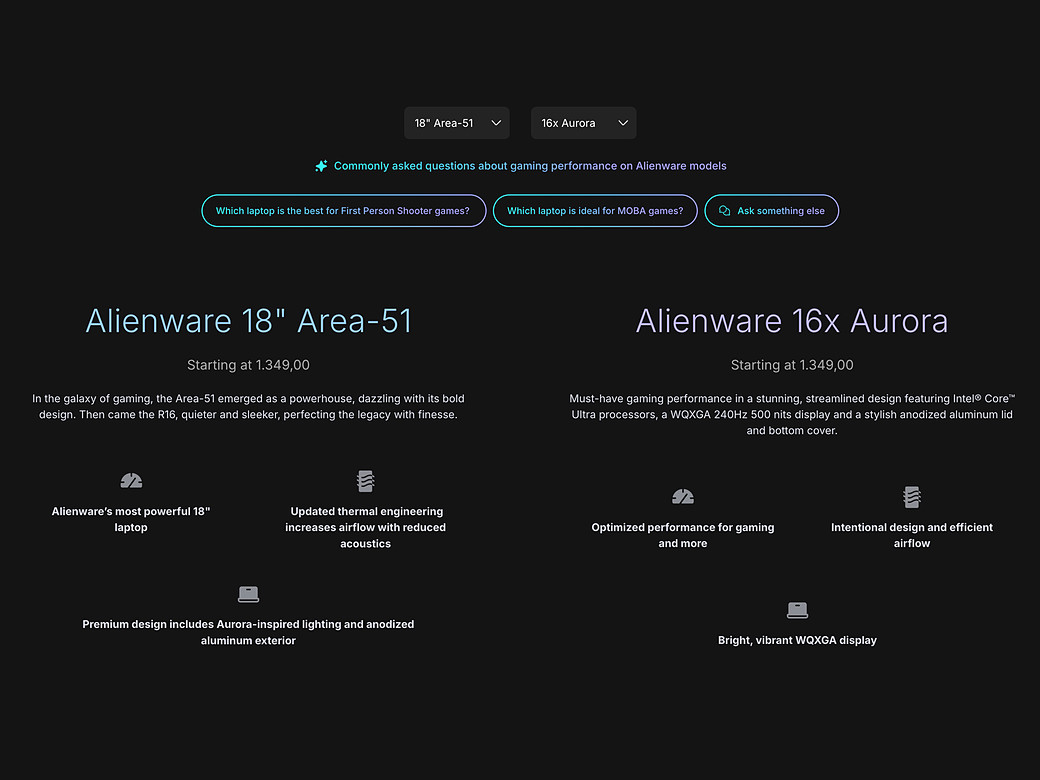Click the airflow icon above 'Updated thermal engineering'
The image size is (1040, 780).
tap(365, 481)
